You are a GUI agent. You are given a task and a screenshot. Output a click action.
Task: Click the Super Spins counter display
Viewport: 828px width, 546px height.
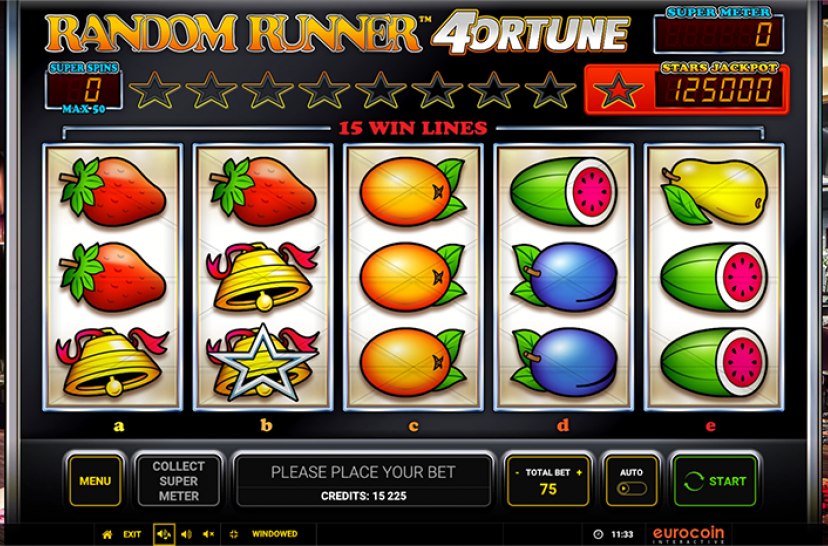pos(84,90)
